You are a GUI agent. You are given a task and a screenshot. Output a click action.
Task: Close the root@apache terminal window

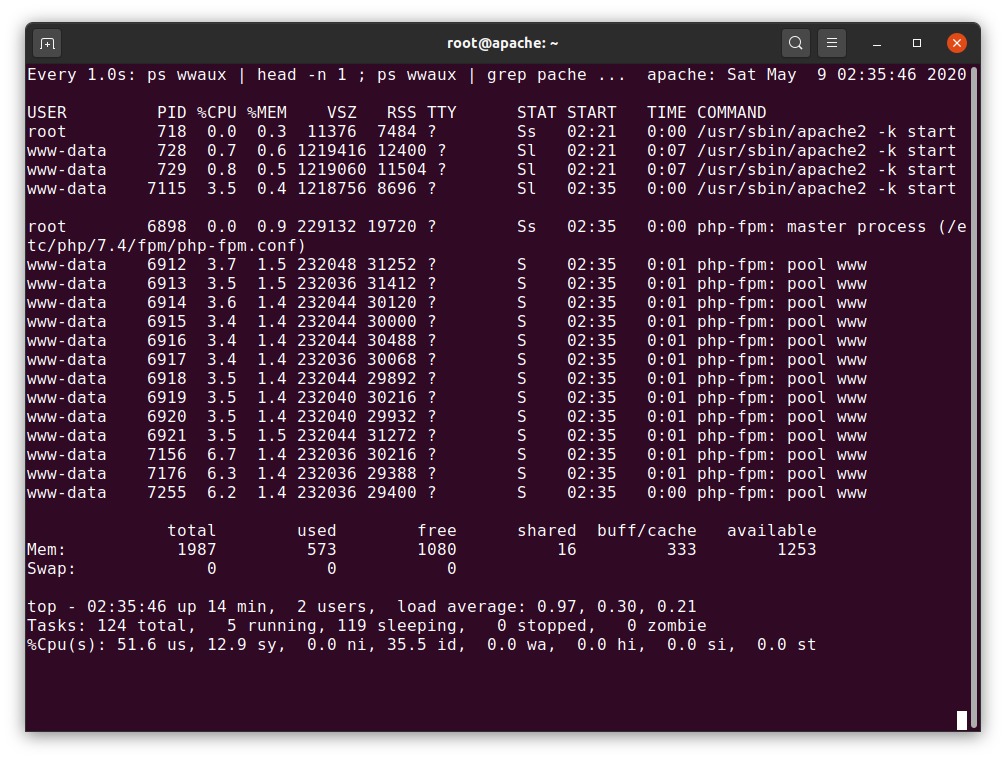[x=957, y=43]
